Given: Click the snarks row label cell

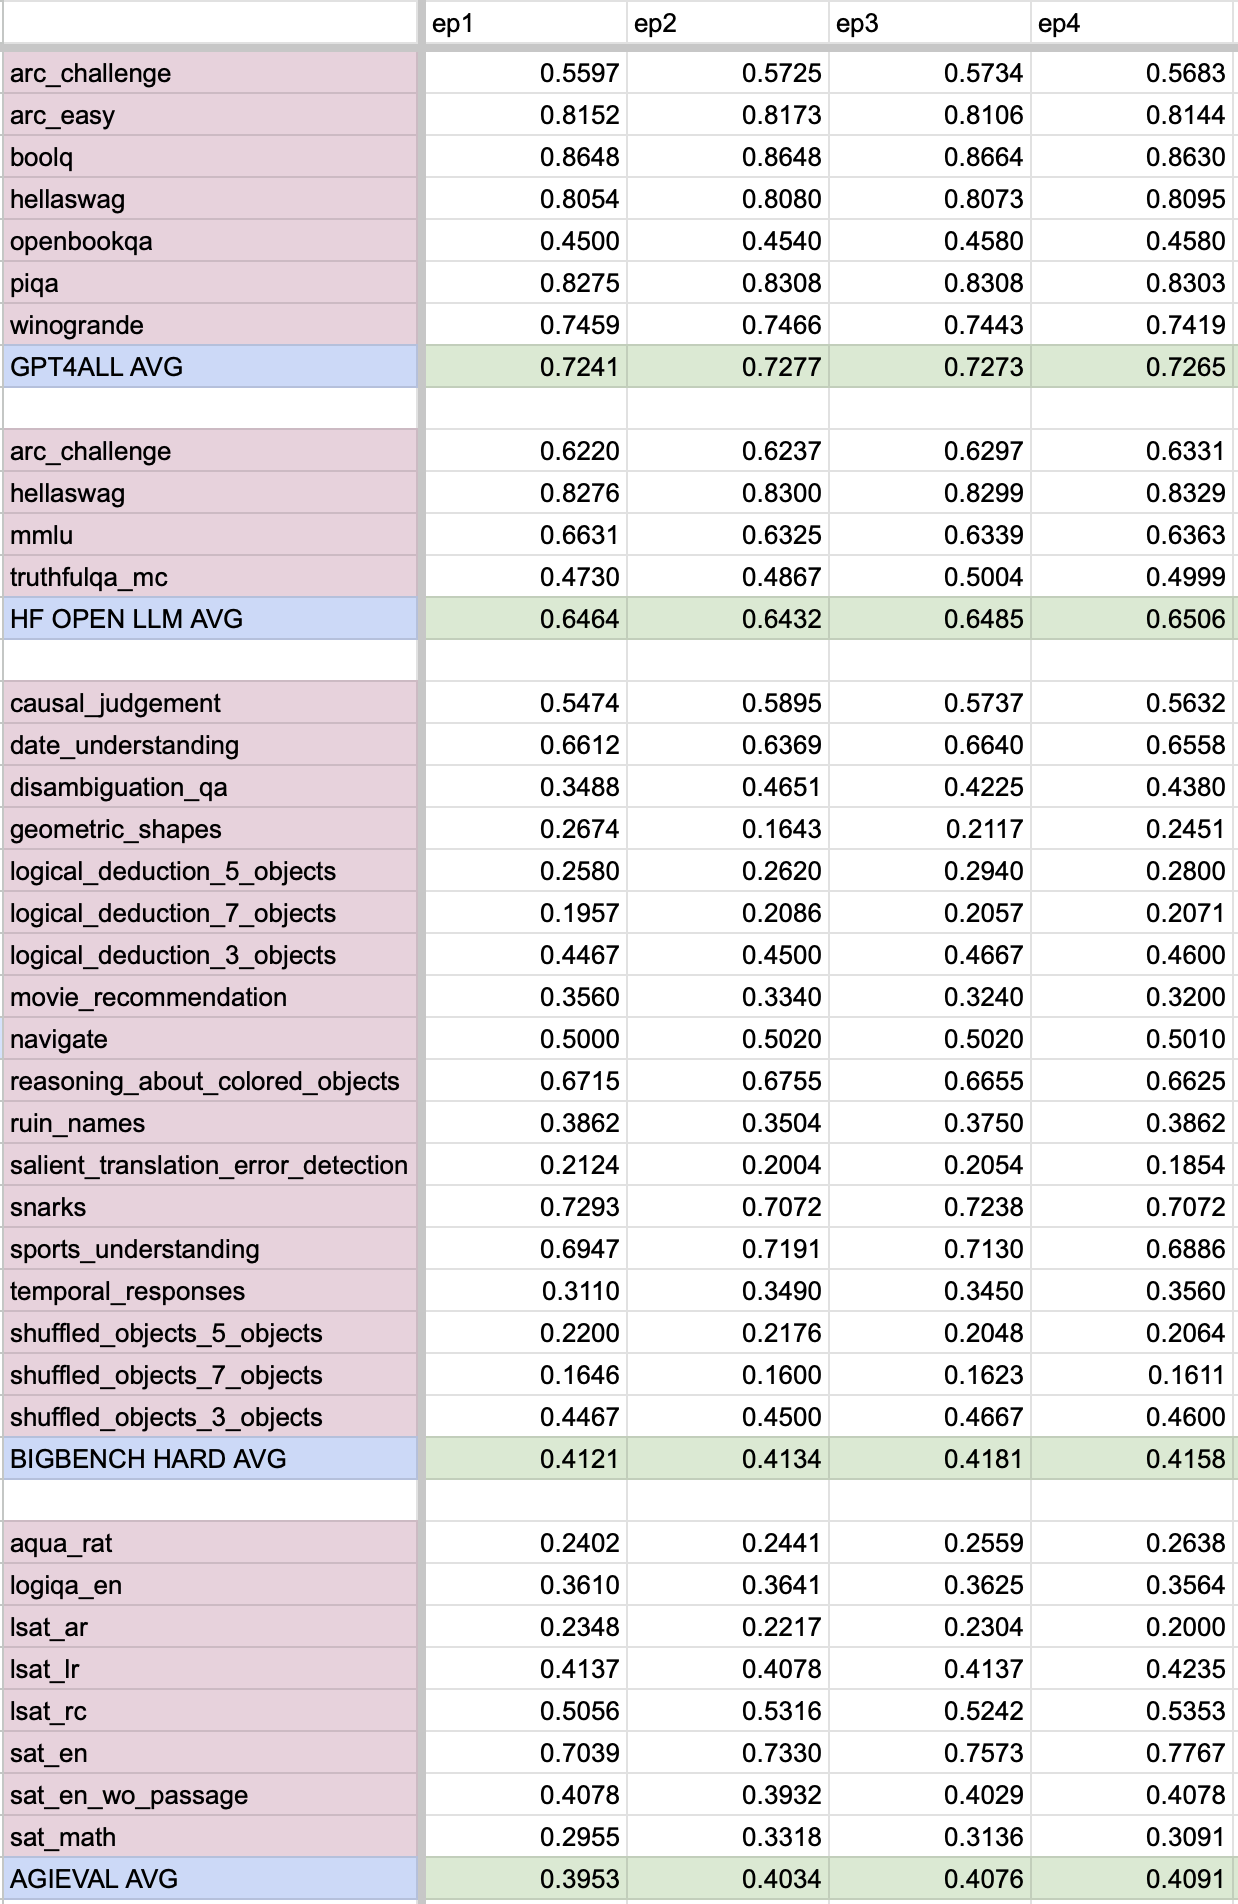Looking at the screenshot, I should pyautogui.click(x=210, y=1207).
